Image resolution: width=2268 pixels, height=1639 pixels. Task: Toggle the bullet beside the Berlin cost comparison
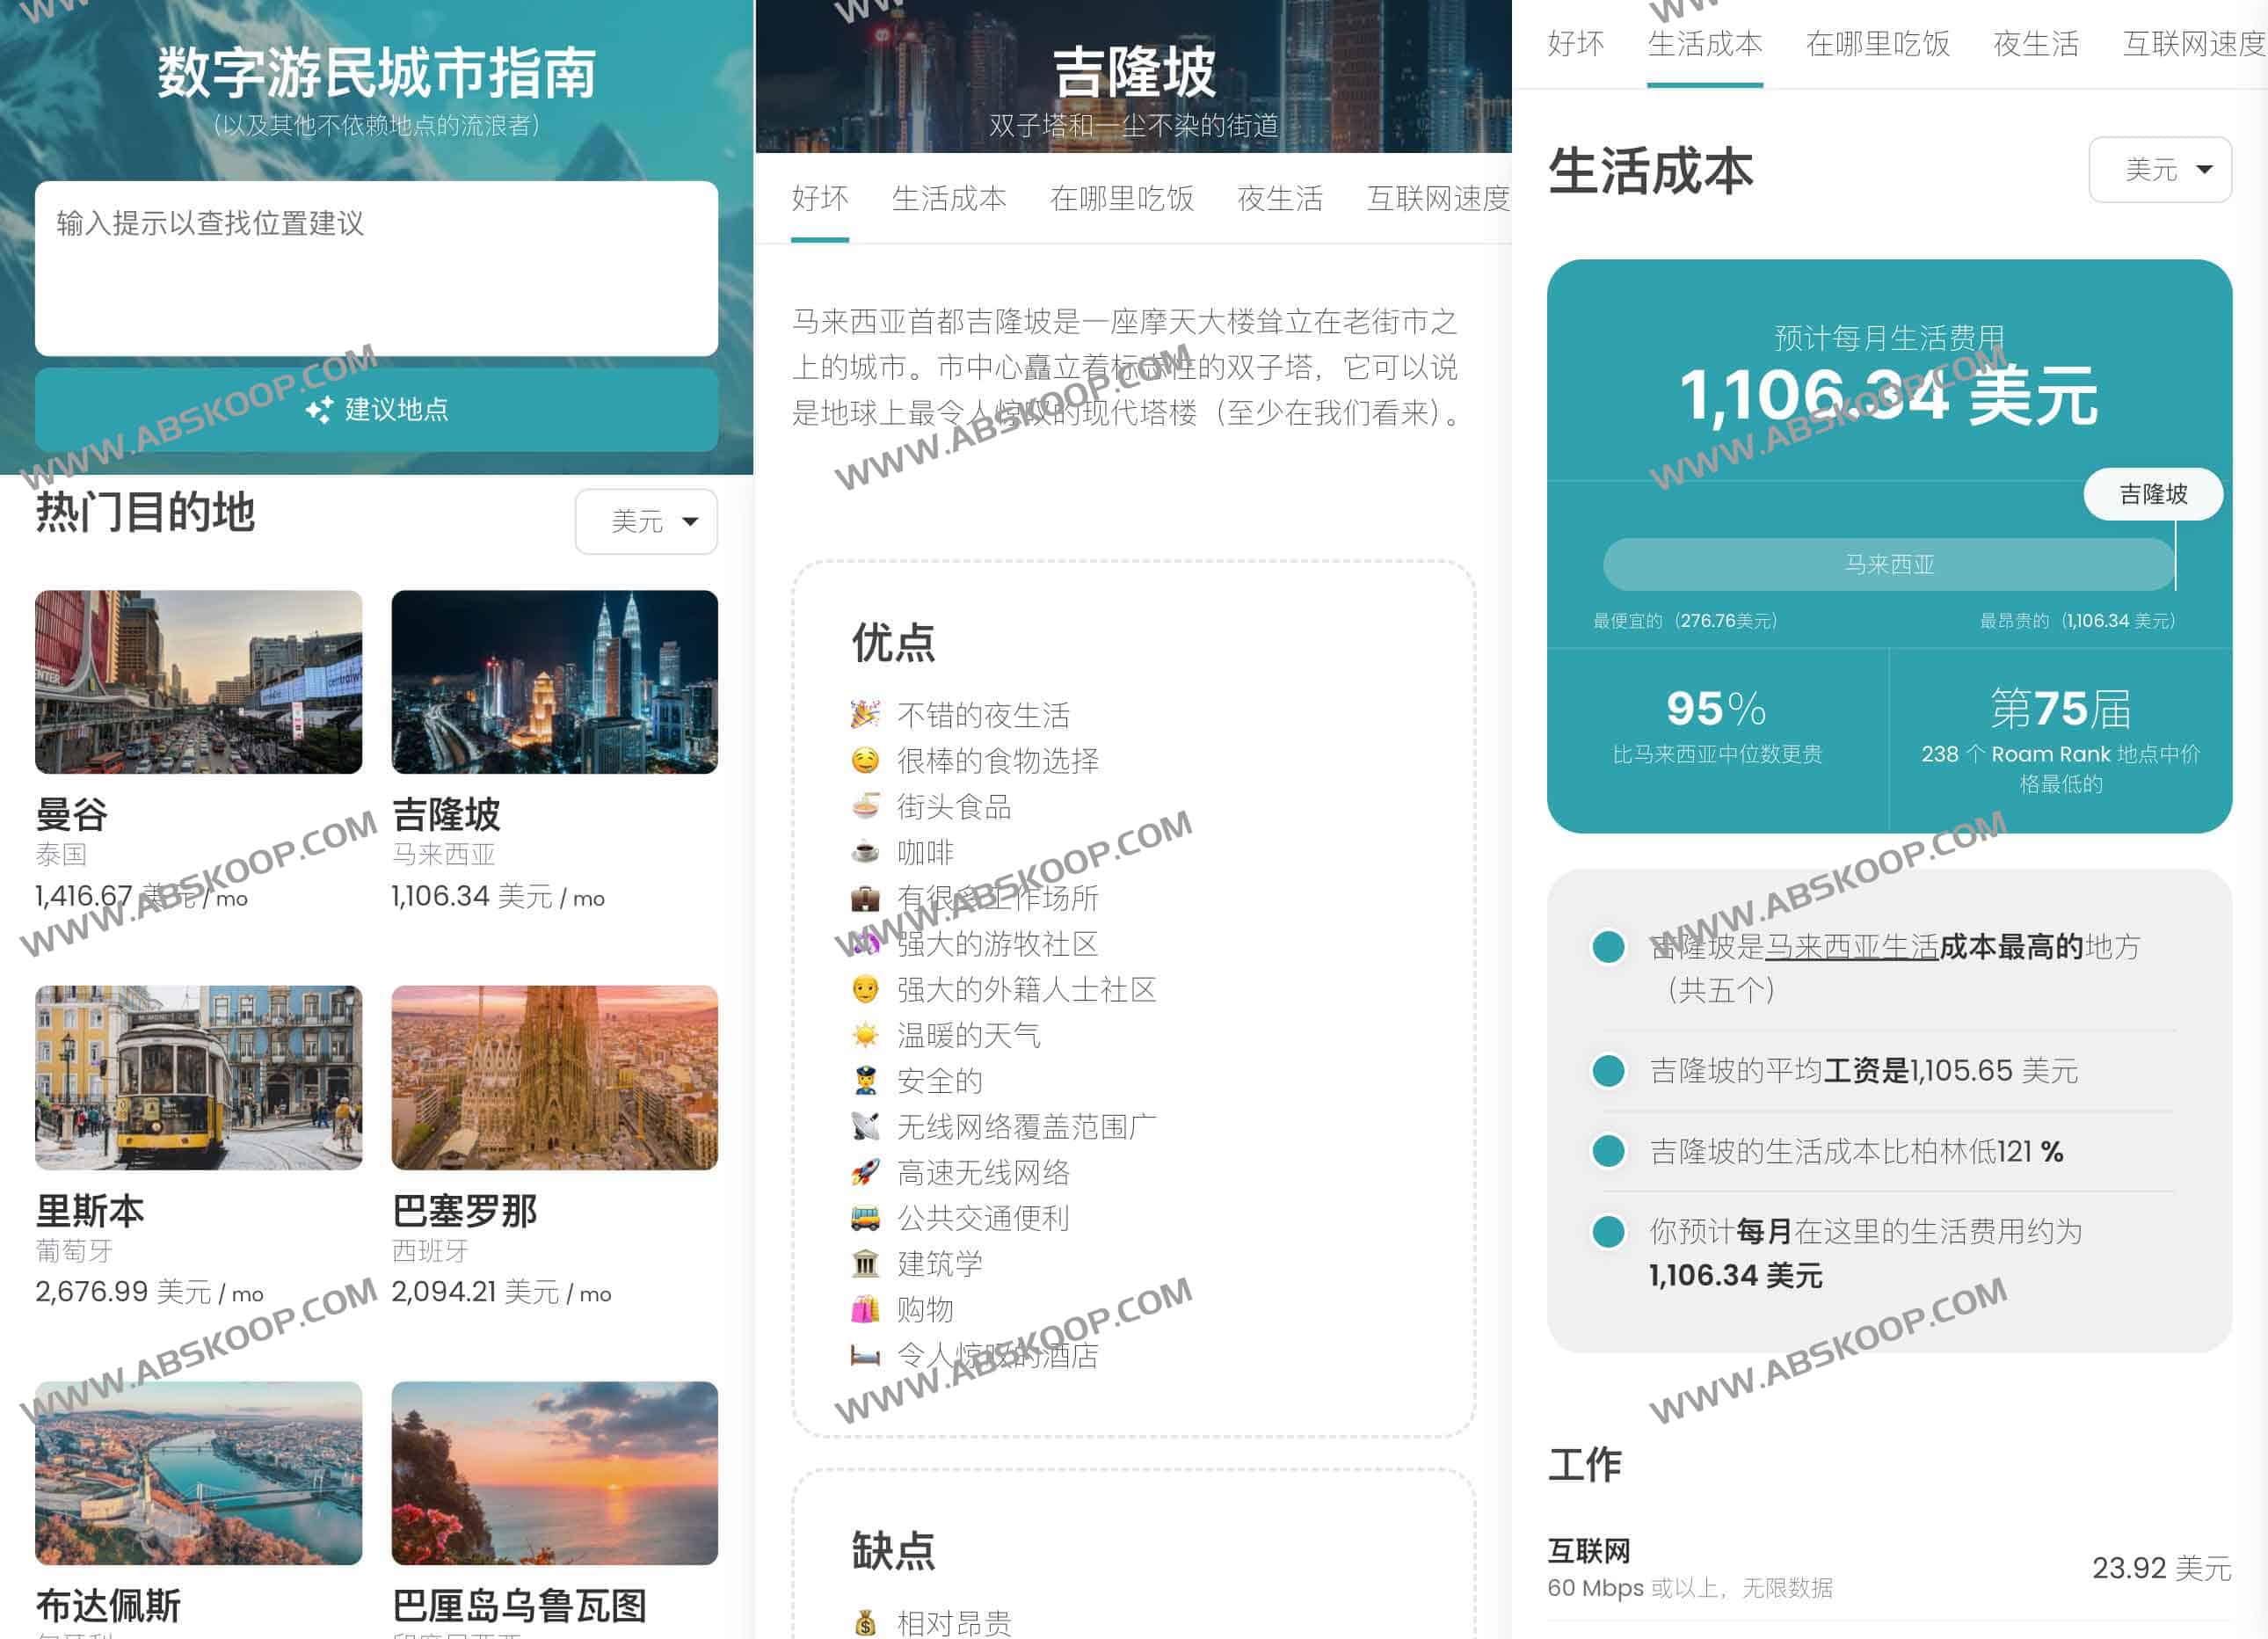tap(1609, 1152)
